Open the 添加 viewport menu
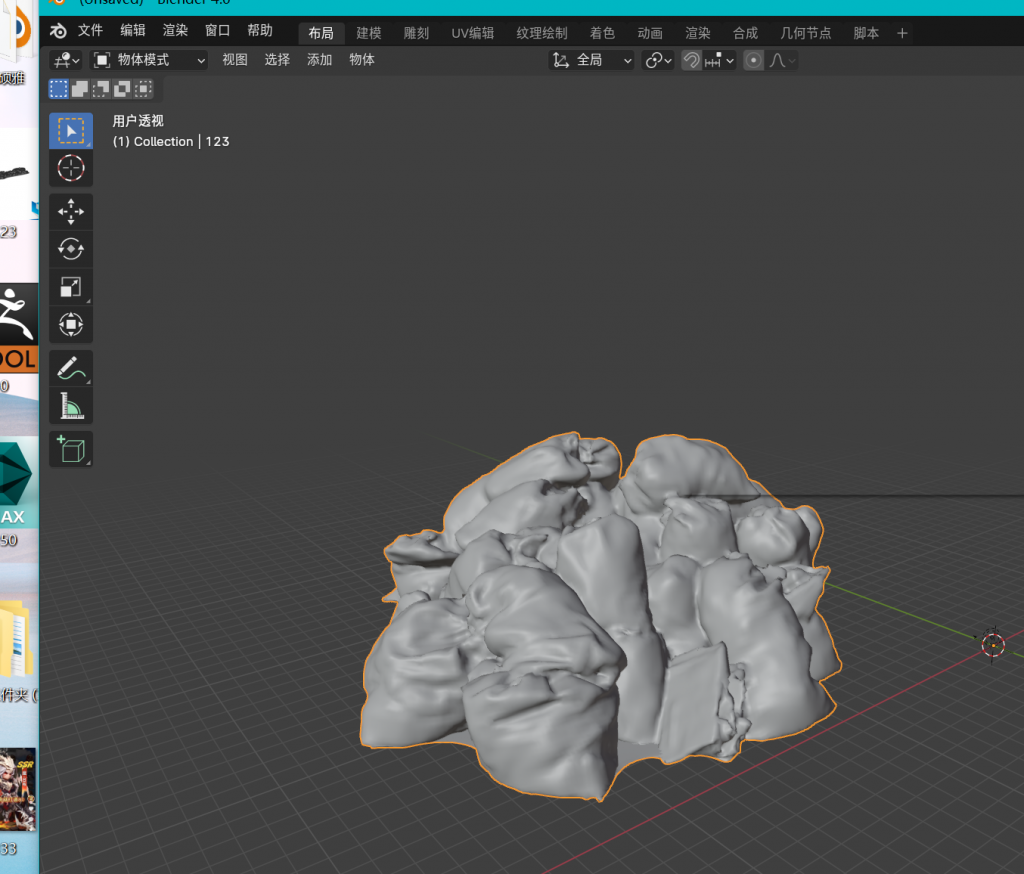This screenshot has width=1024, height=874. click(320, 60)
